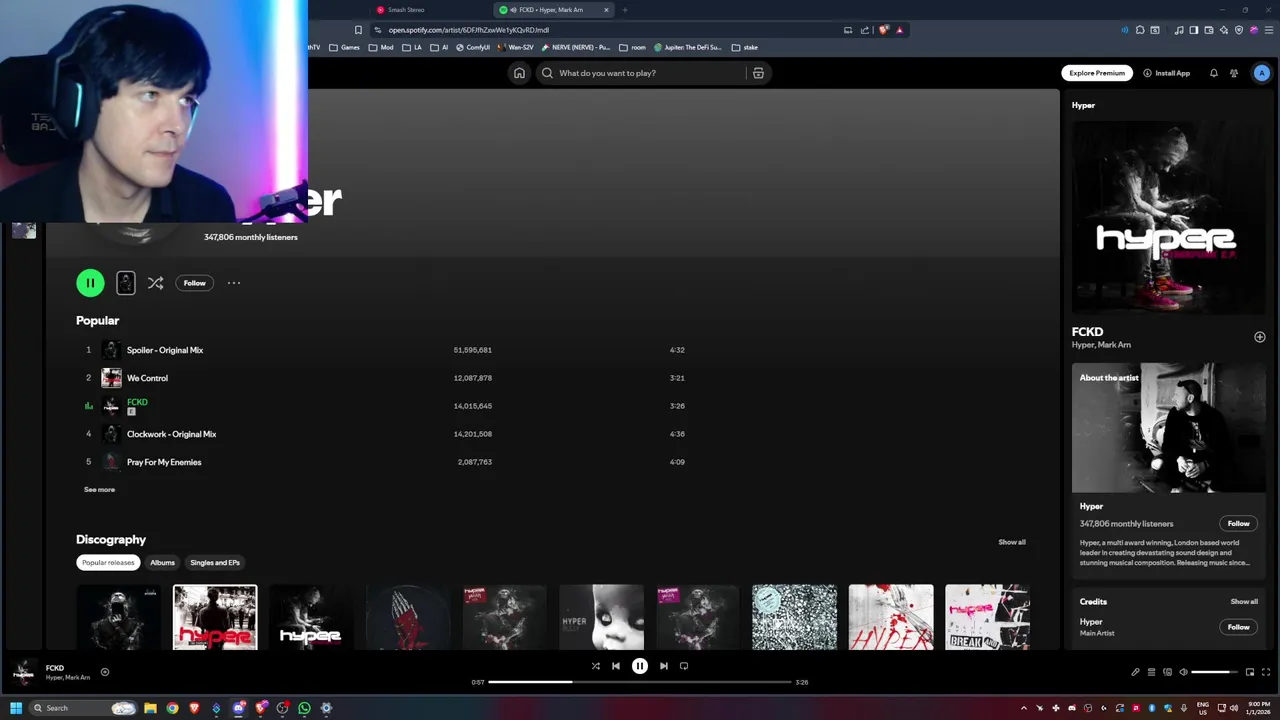This screenshot has width=1280, height=720.
Task: Open the room bookmarks folder
Action: tap(632, 47)
